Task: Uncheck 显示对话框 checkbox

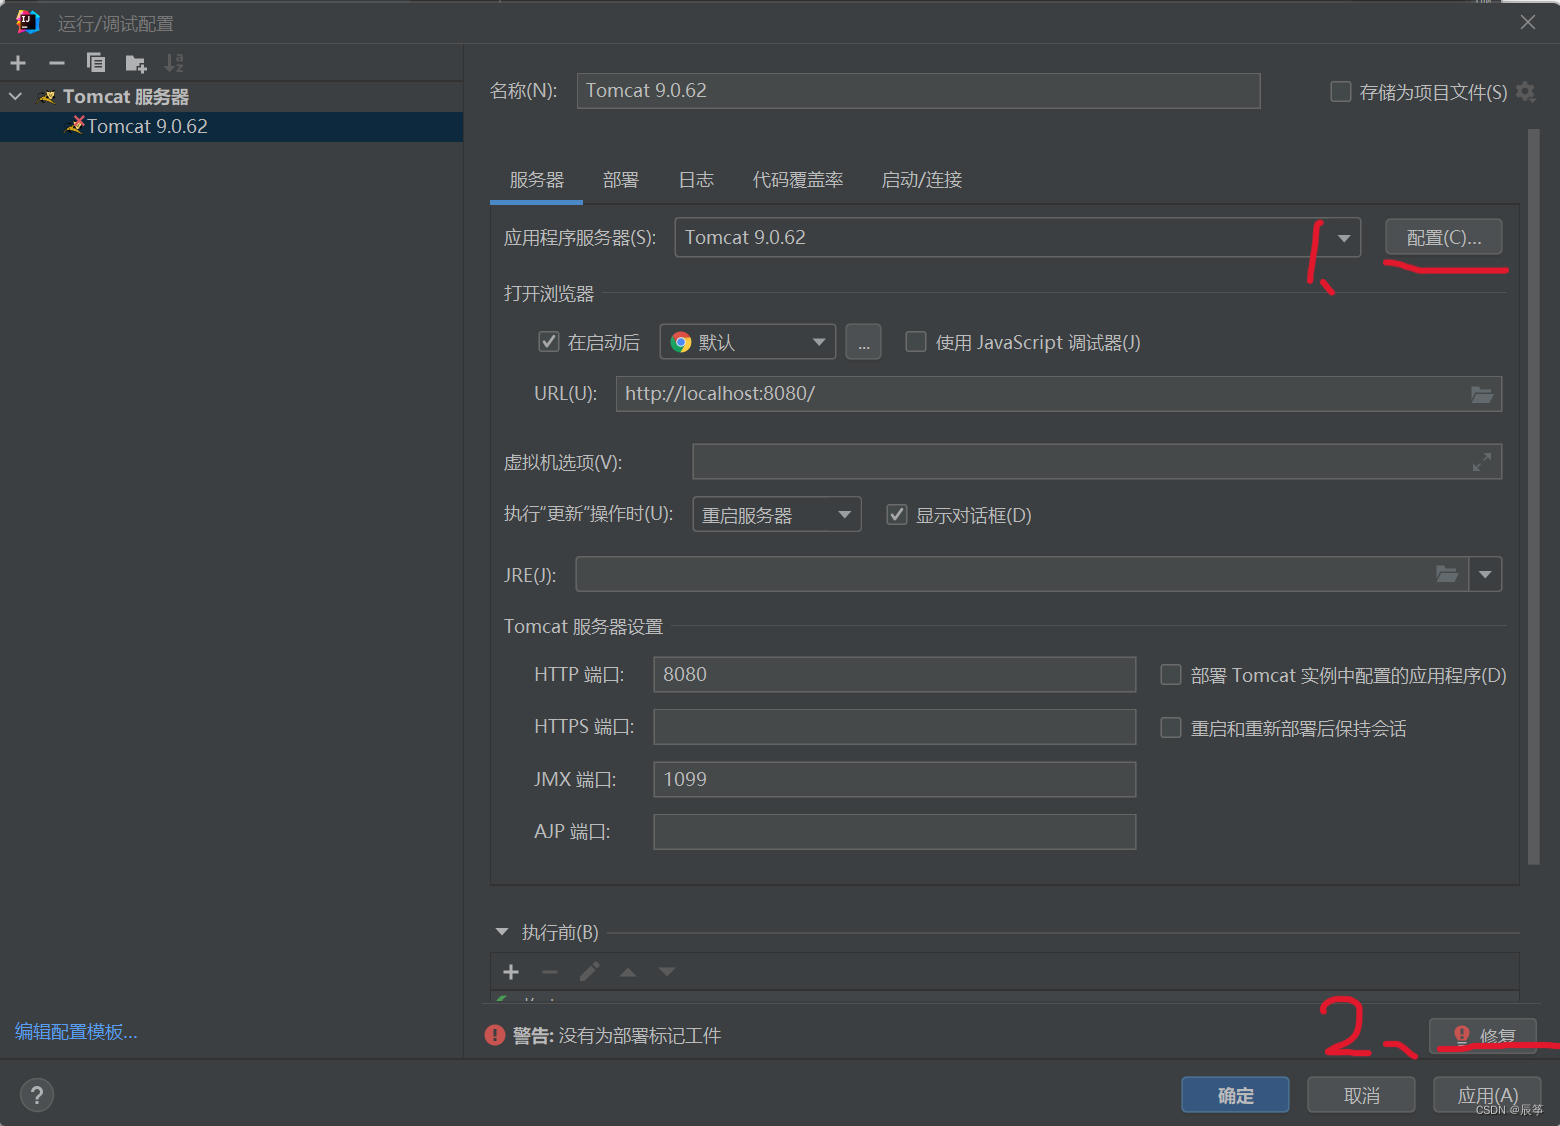Action: (897, 515)
